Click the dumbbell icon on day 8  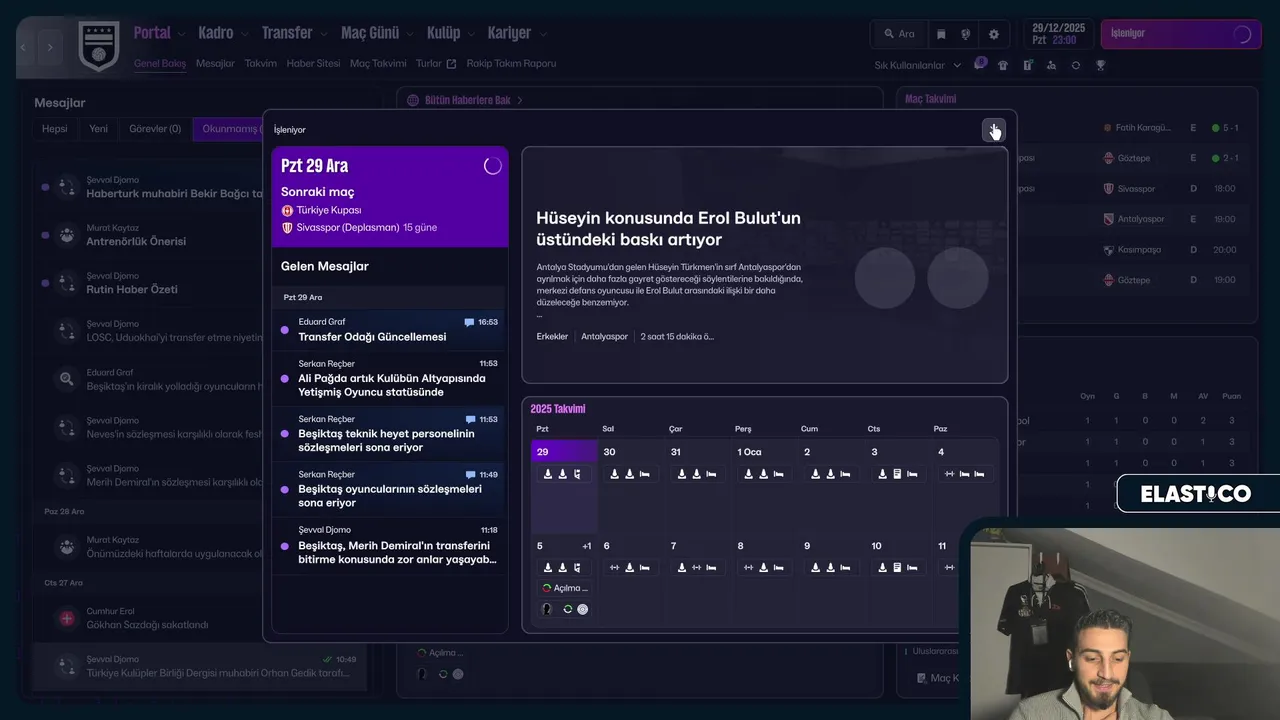tap(748, 567)
